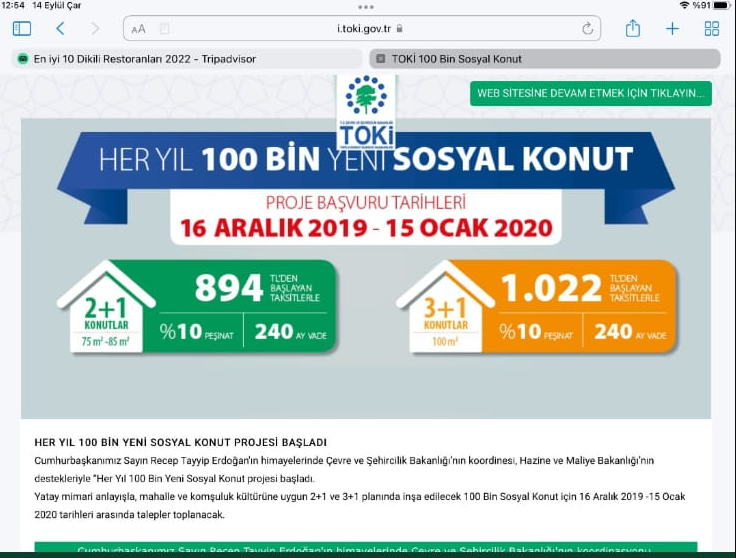Screen dimensions: 736x558
Task: Click %10 PEŞİNAT in the orange panel
Action: pyautogui.click(x=536, y=332)
